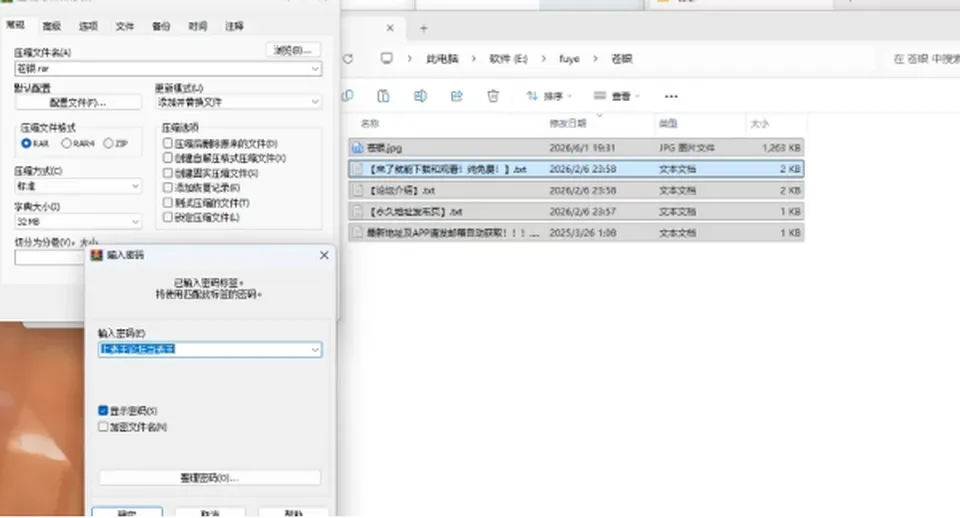960x518 pixels.
Task: Open archive name .rar dropdown arrow
Action: (x=315, y=69)
